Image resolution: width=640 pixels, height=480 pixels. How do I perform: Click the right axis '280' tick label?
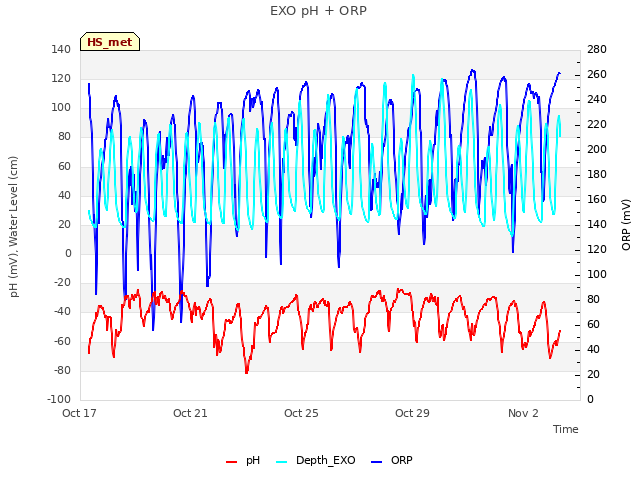pos(597,49)
